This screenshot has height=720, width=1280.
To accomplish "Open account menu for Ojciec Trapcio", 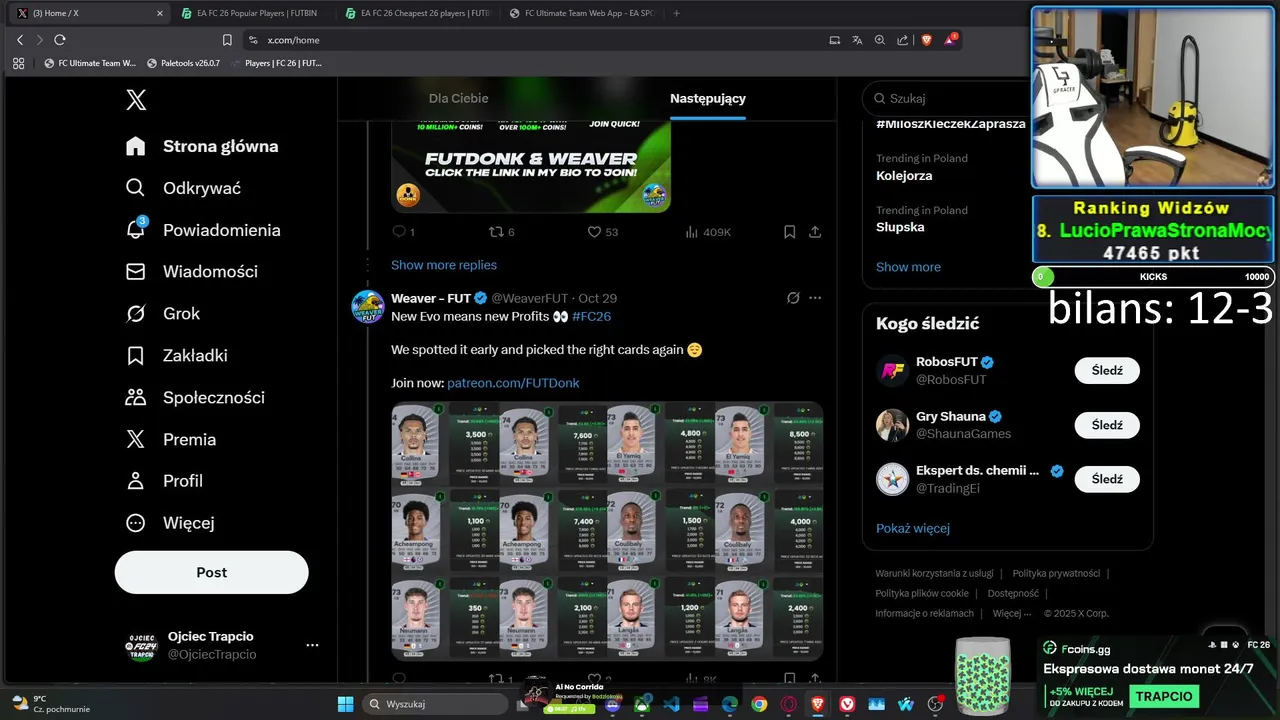I will 222,645.
